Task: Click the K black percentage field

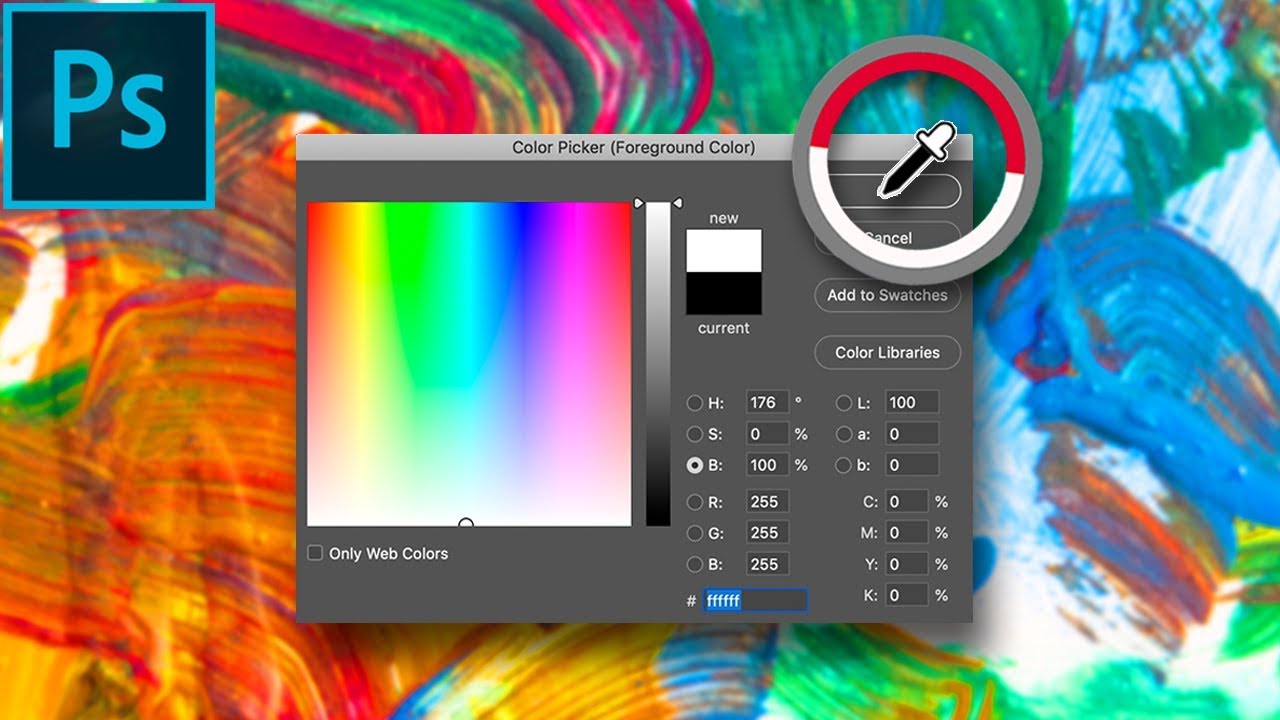Action: click(x=906, y=595)
